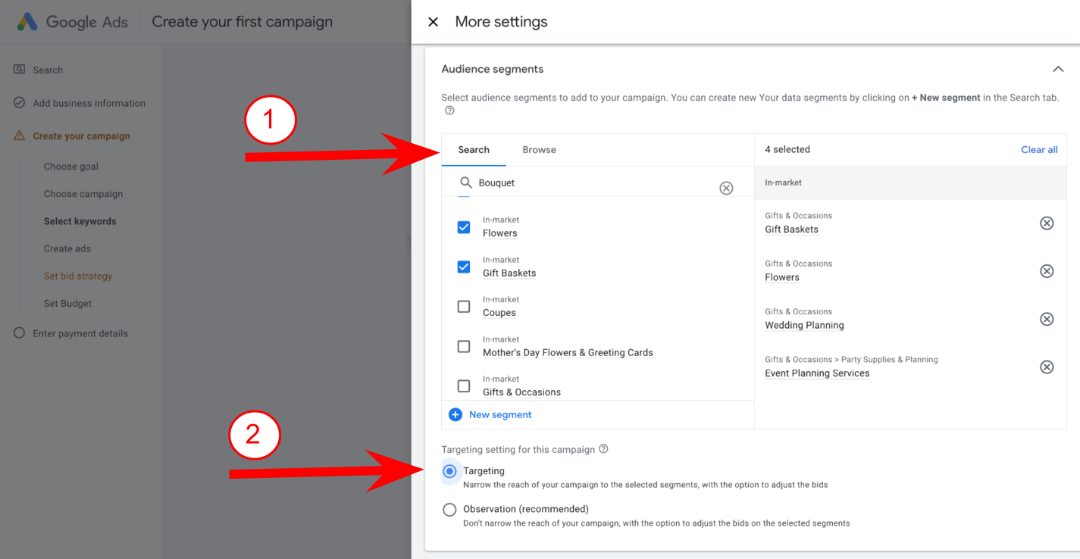Click the plus icon next to New segment
Screen dimensions: 1080x559
455,414
